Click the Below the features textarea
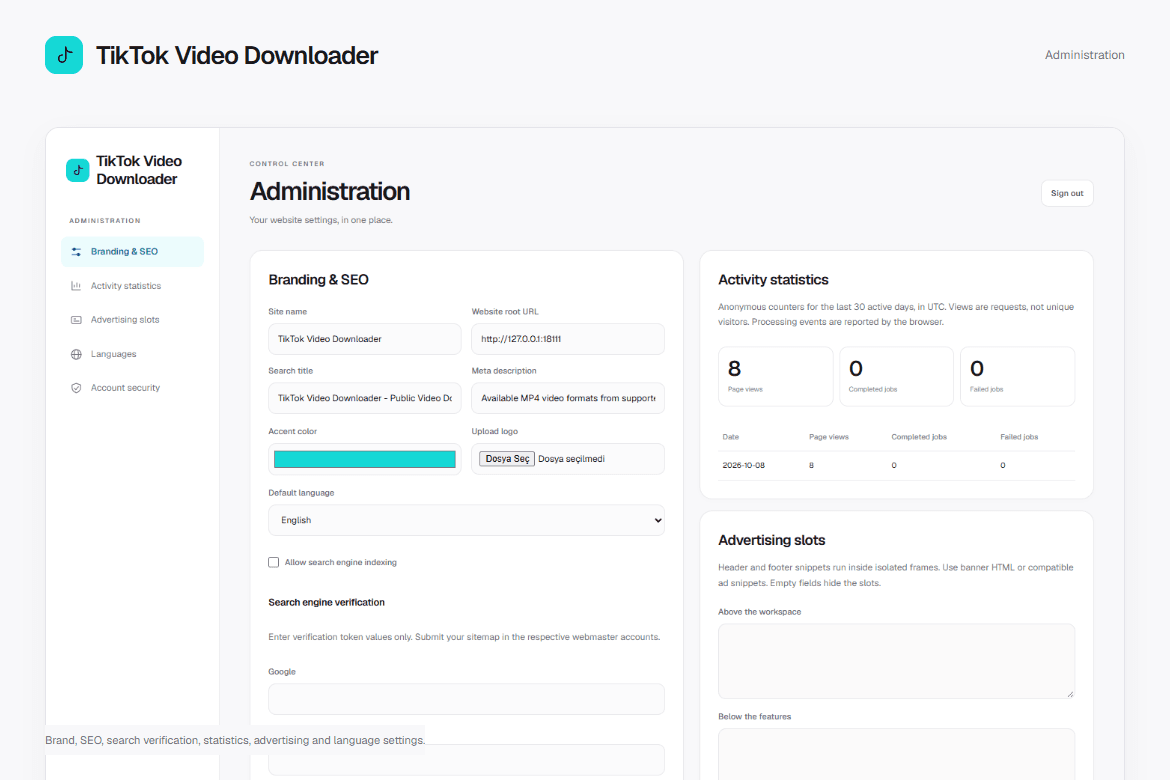 pos(896,755)
